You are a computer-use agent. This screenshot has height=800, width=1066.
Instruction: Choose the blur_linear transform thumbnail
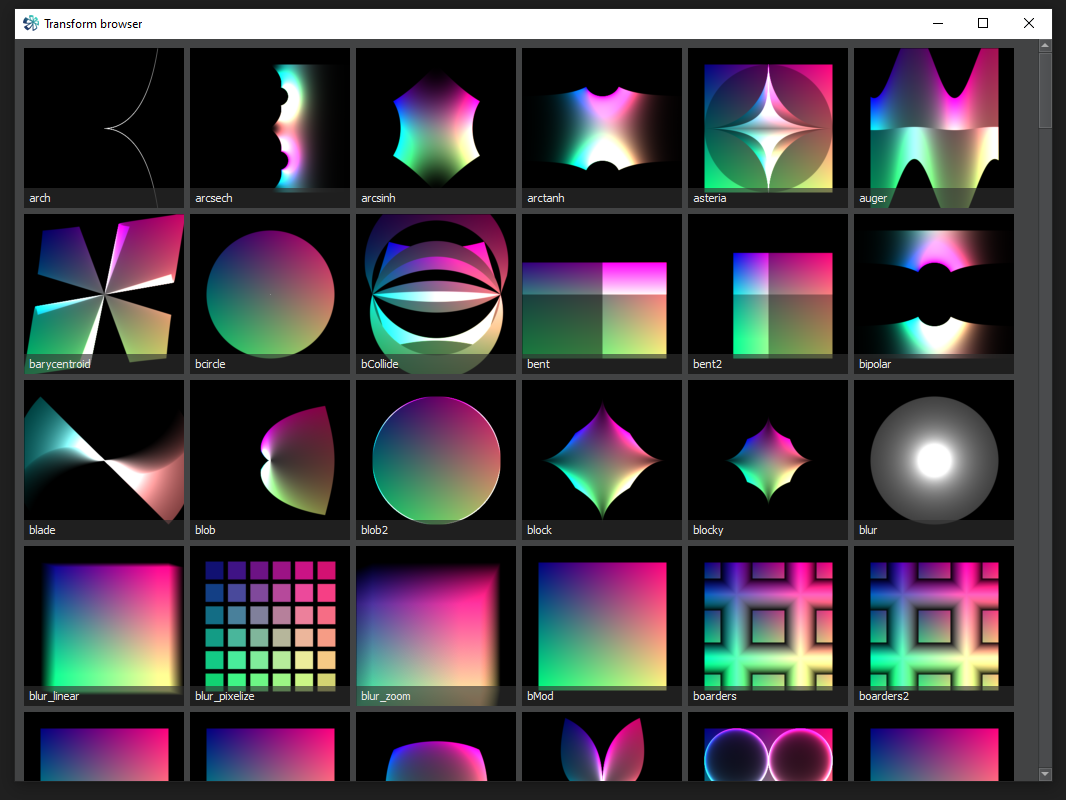click(104, 625)
